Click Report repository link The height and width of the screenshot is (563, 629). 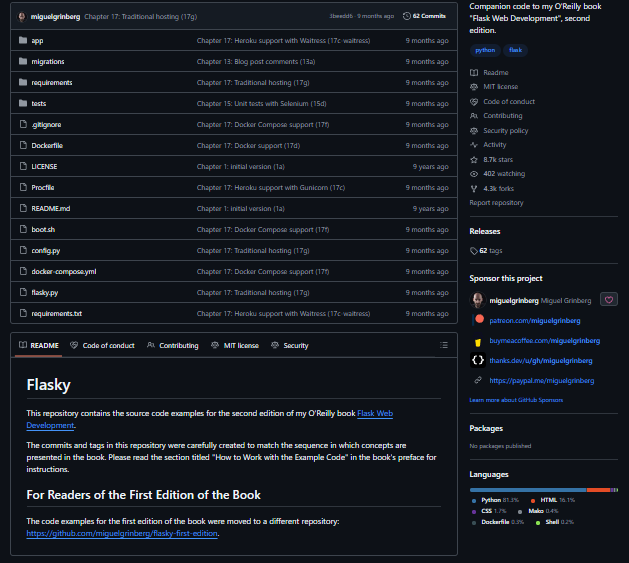click(x=496, y=203)
